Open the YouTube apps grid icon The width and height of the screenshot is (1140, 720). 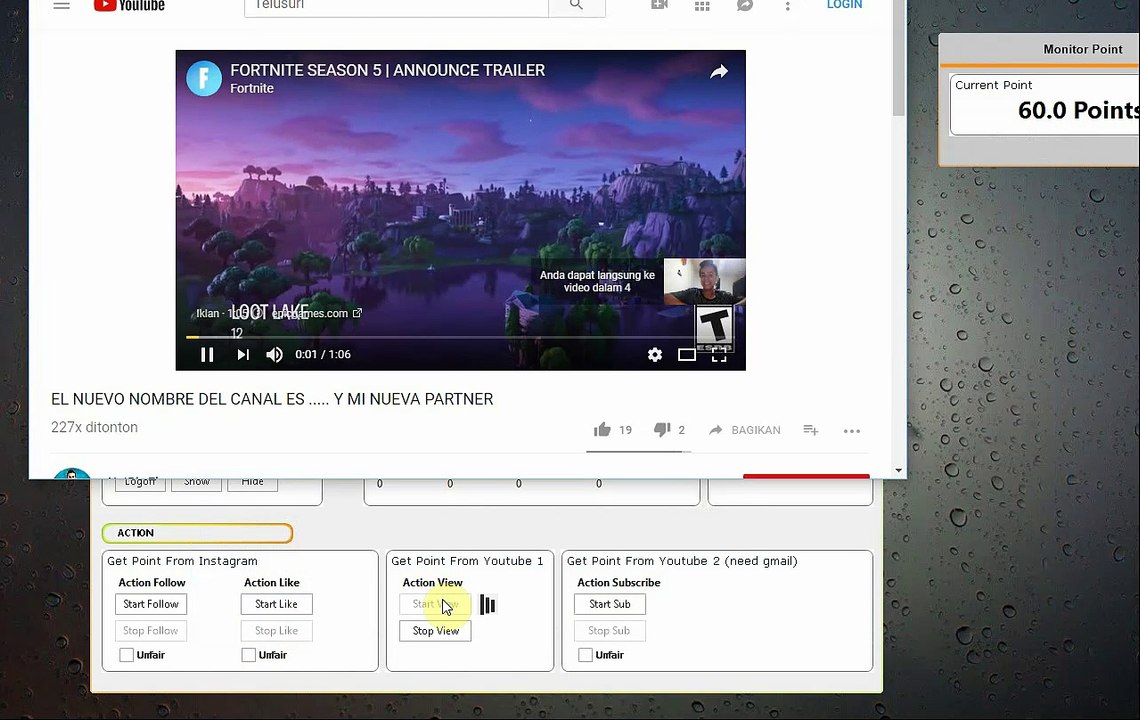pyautogui.click(x=702, y=5)
